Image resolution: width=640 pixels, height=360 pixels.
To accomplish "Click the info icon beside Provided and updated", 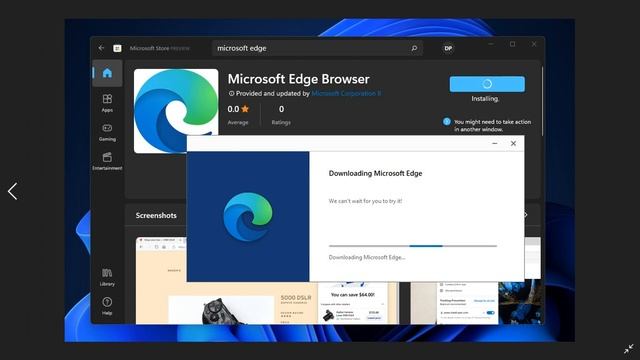I will [231, 93].
